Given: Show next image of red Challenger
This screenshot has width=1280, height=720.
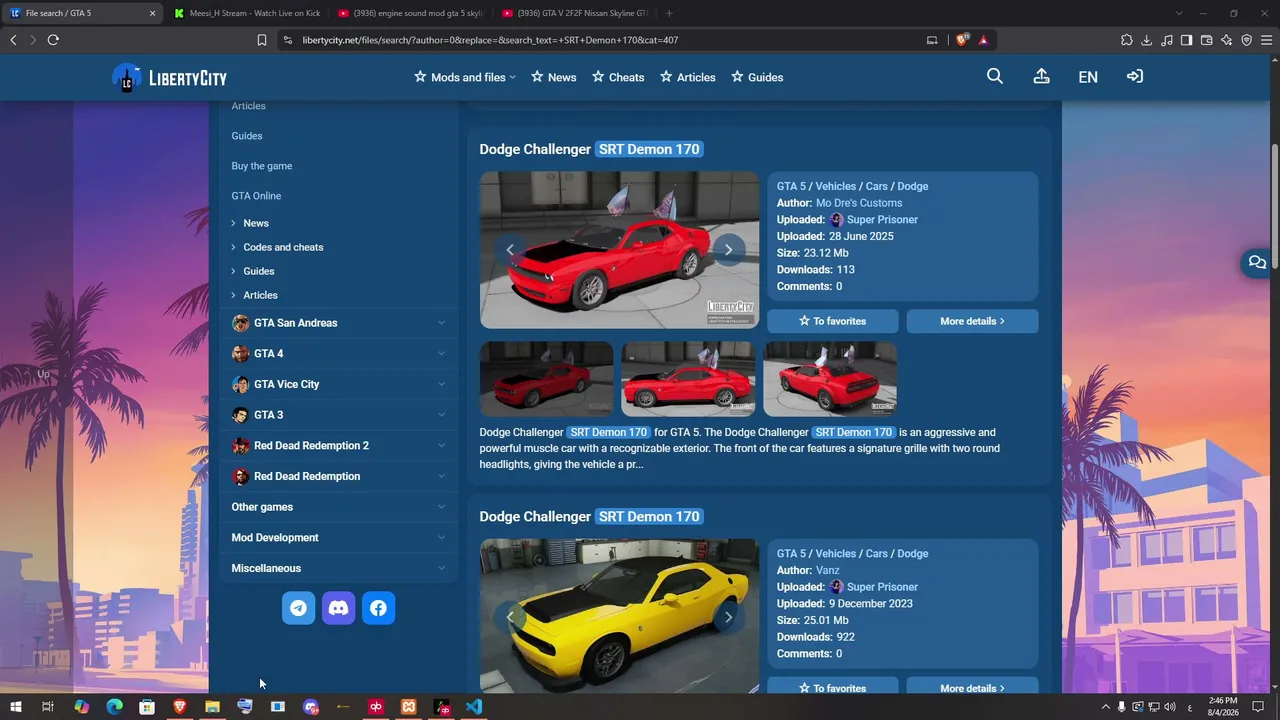Looking at the screenshot, I should [728, 250].
